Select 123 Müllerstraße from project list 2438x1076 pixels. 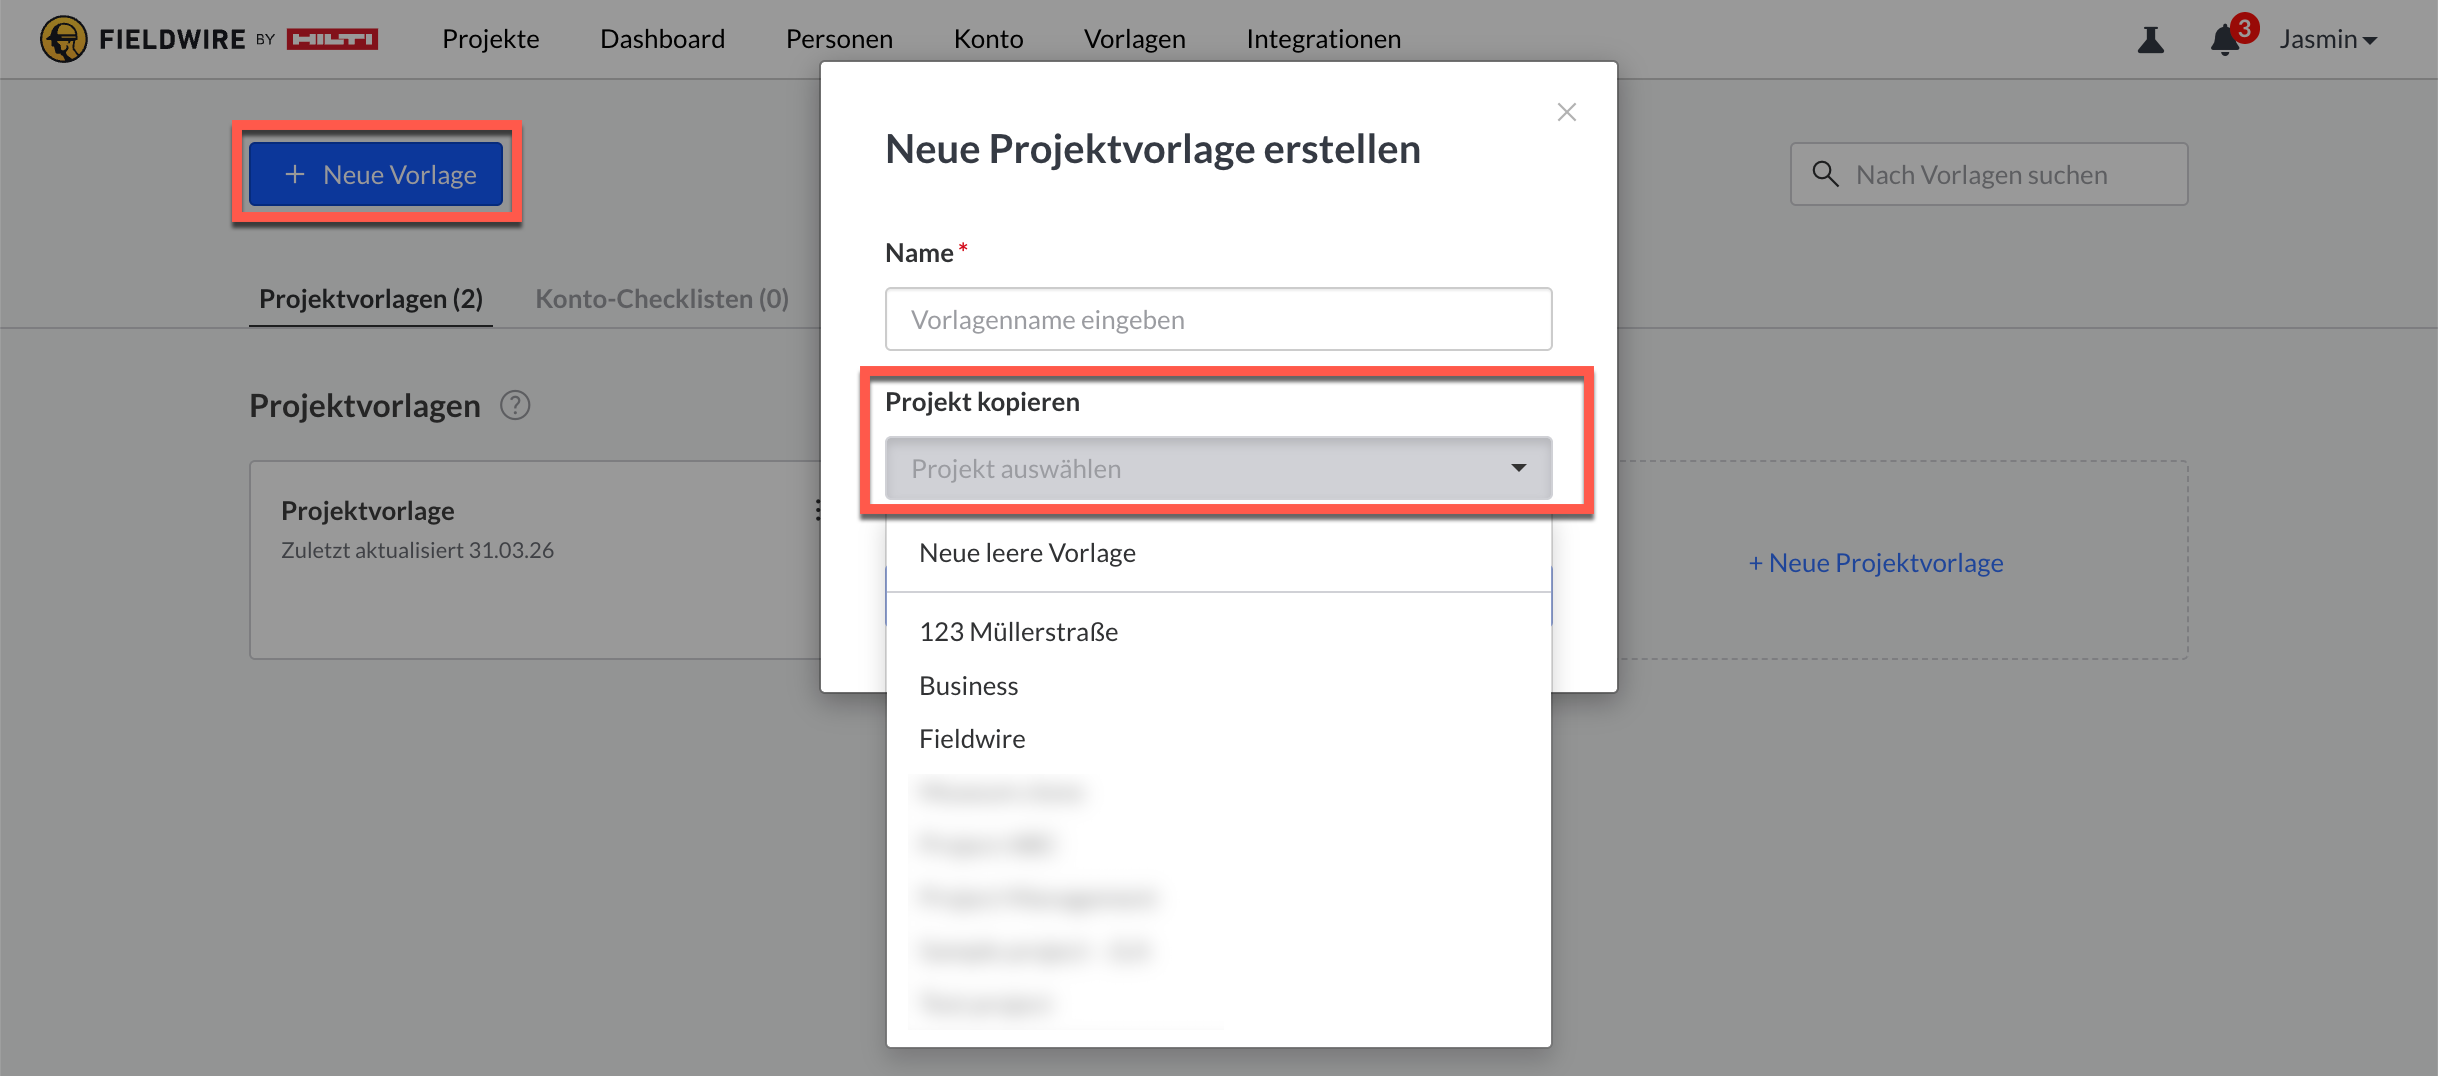tap(1018, 632)
